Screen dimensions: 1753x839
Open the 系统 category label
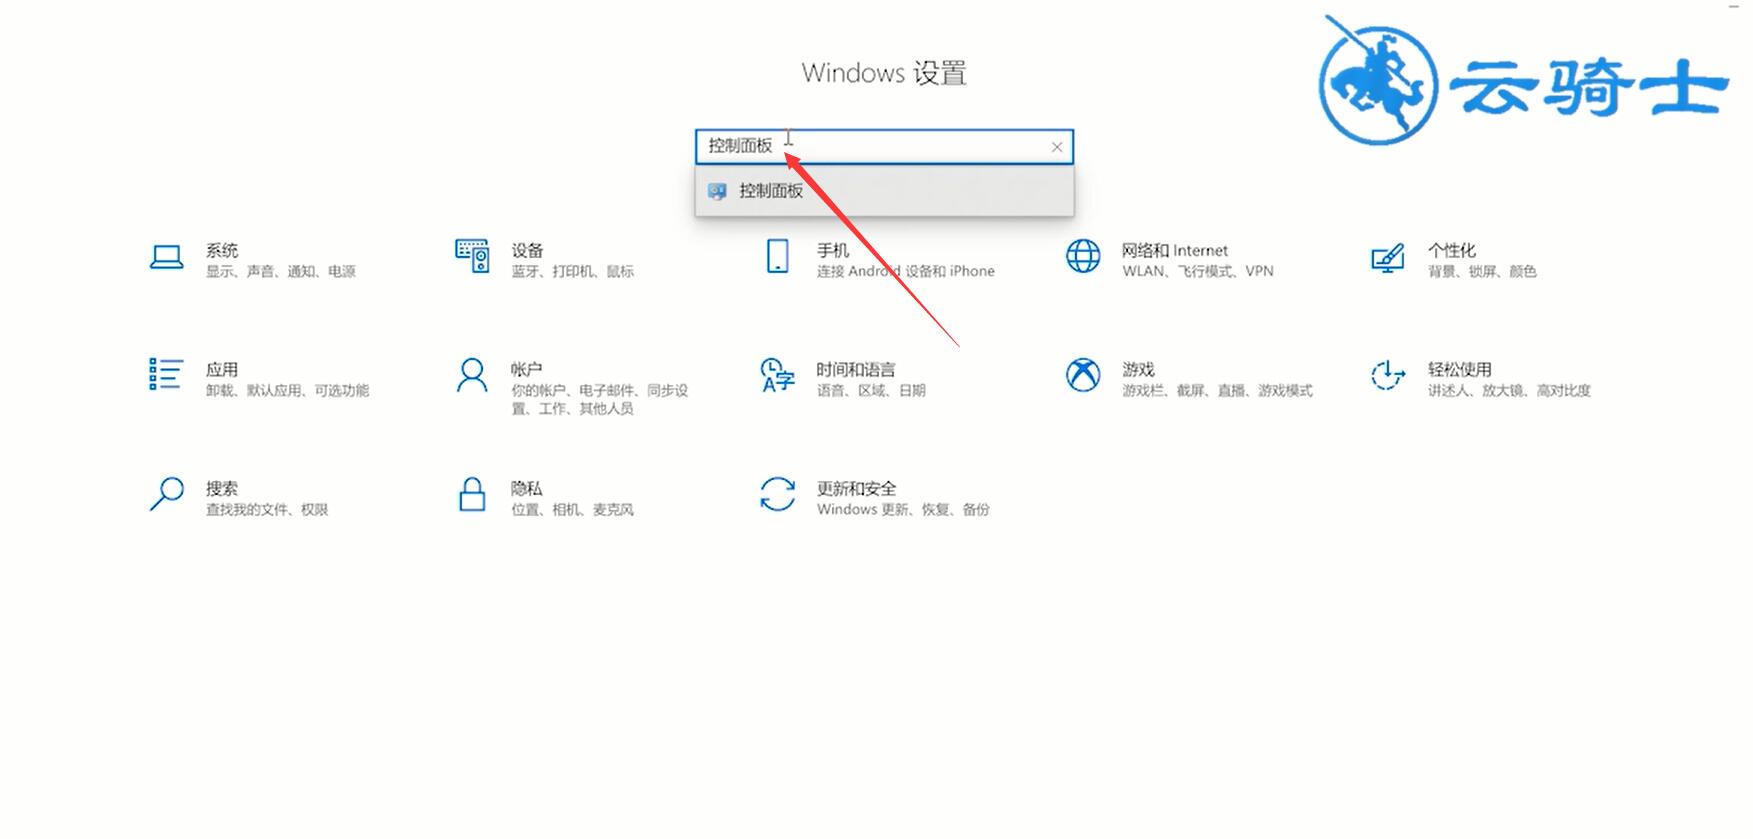pyautogui.click(x=222, y=250)
